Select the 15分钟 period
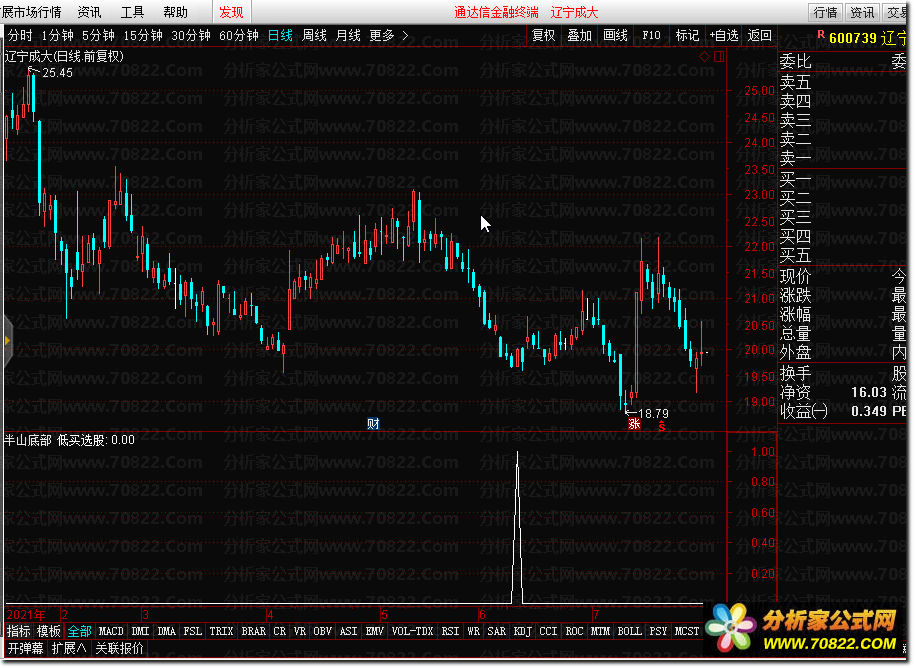The height and width of the screenshot is (668, 915). click(143, 36)
